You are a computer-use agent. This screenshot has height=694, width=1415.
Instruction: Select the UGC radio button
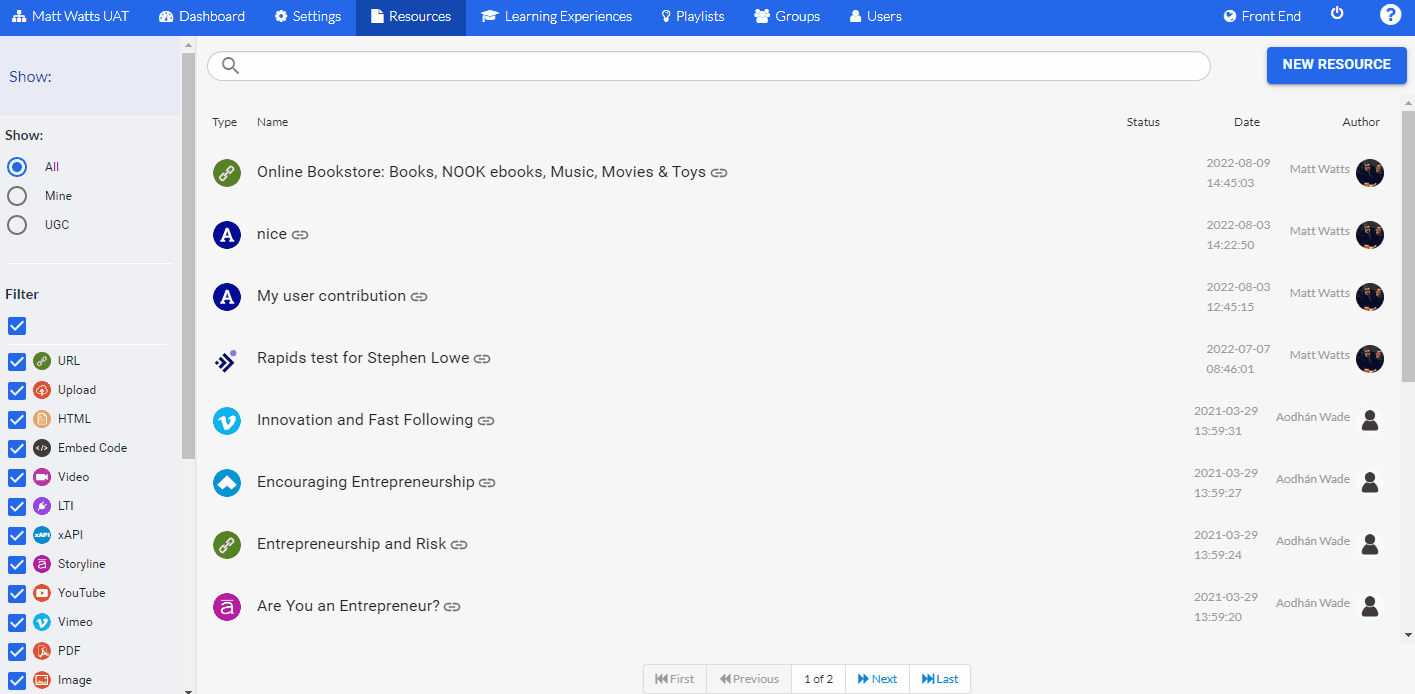pos(17,225)
